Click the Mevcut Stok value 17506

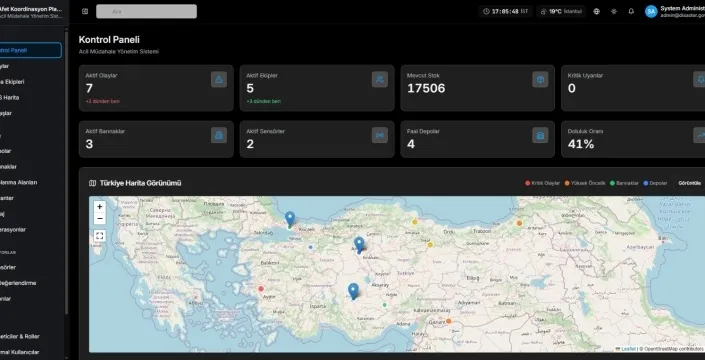tap(426, 89)
